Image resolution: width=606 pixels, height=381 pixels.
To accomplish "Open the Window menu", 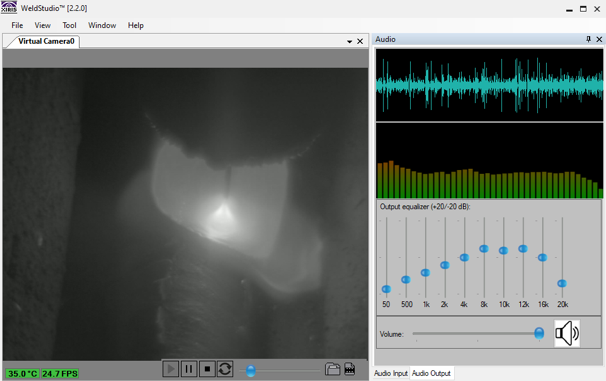I will click(102, 25).
